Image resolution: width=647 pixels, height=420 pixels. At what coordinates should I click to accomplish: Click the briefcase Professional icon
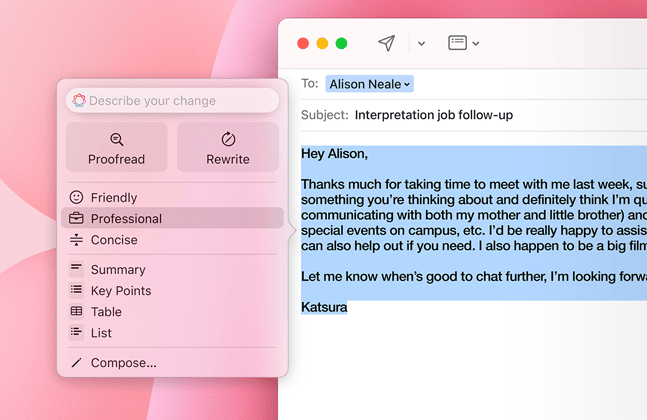pyautogui.click(x=76, y=219)
